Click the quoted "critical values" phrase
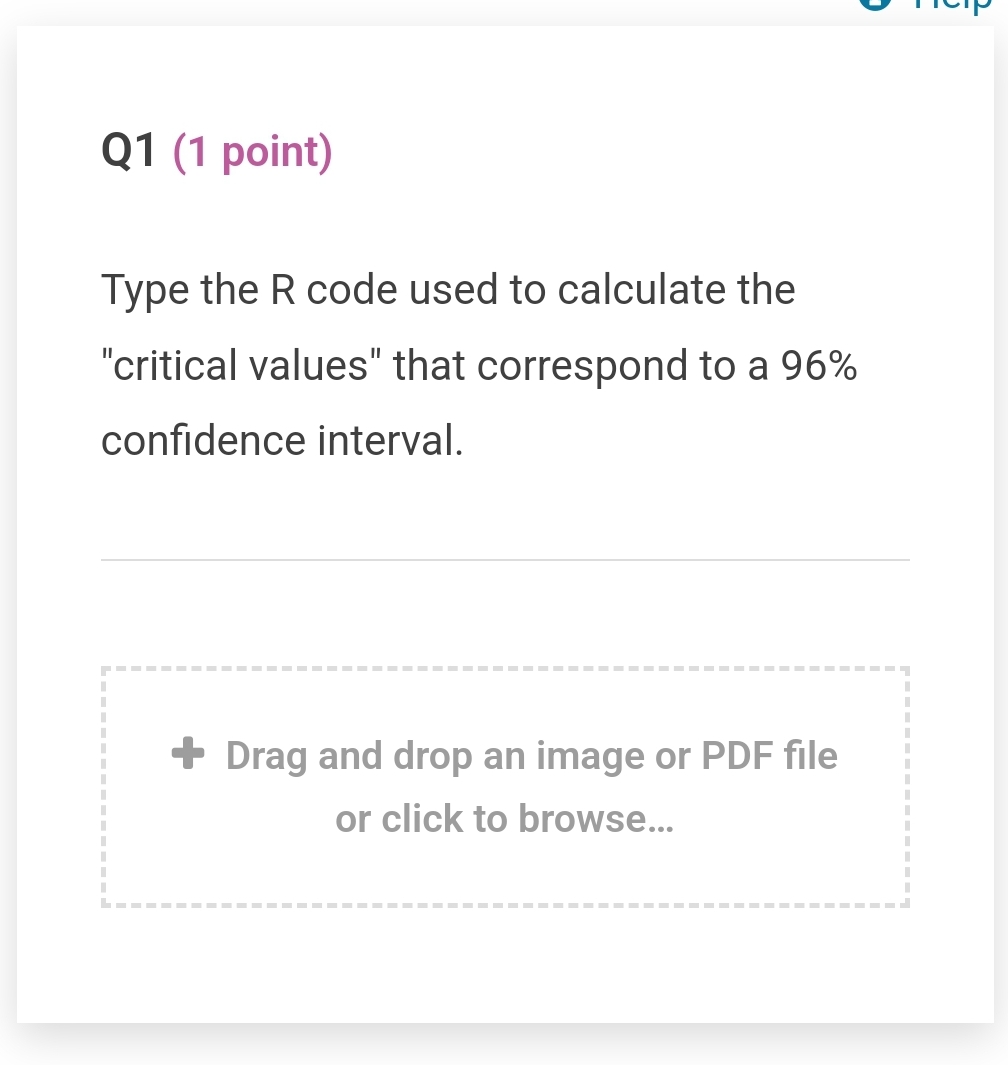This screenshot has width=1008, height=1065. click(x=242, y=366)
